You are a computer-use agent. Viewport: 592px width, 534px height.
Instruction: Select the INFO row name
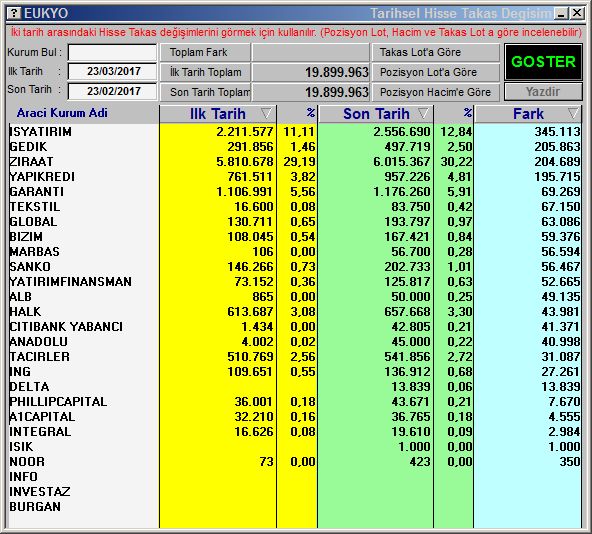23,477
